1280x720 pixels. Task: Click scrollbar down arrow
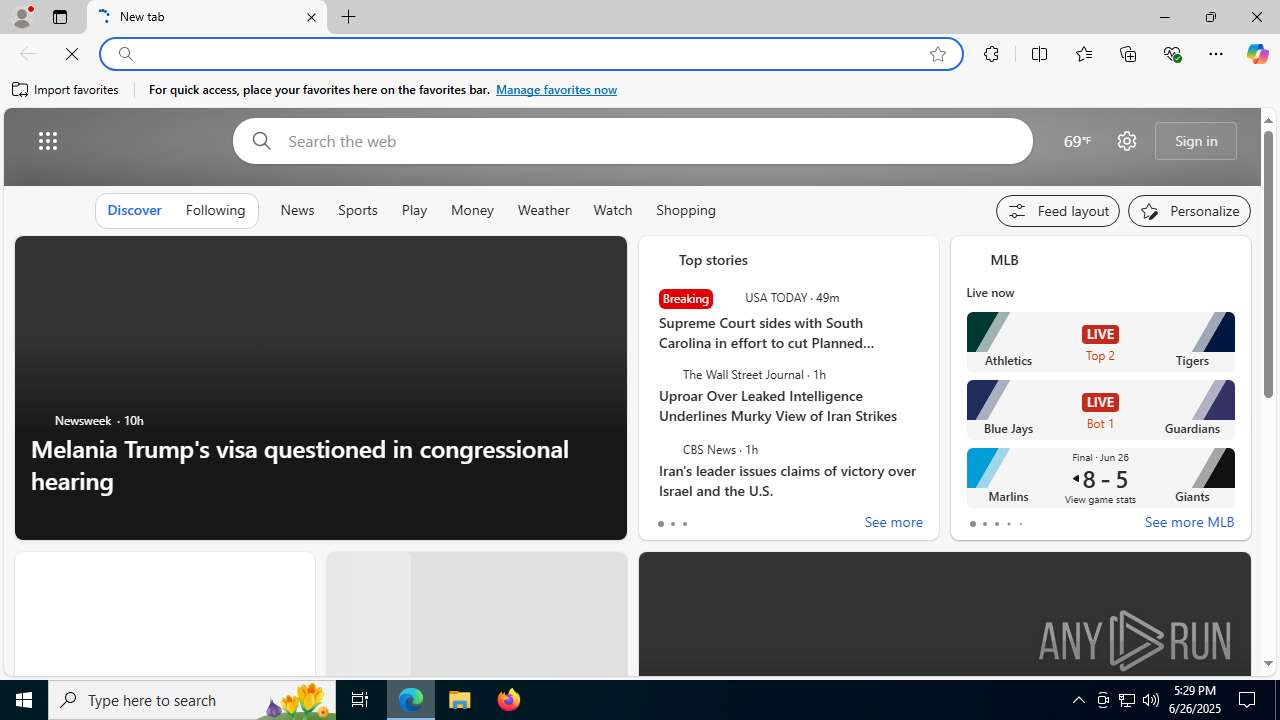click(x=1268, y=664)
